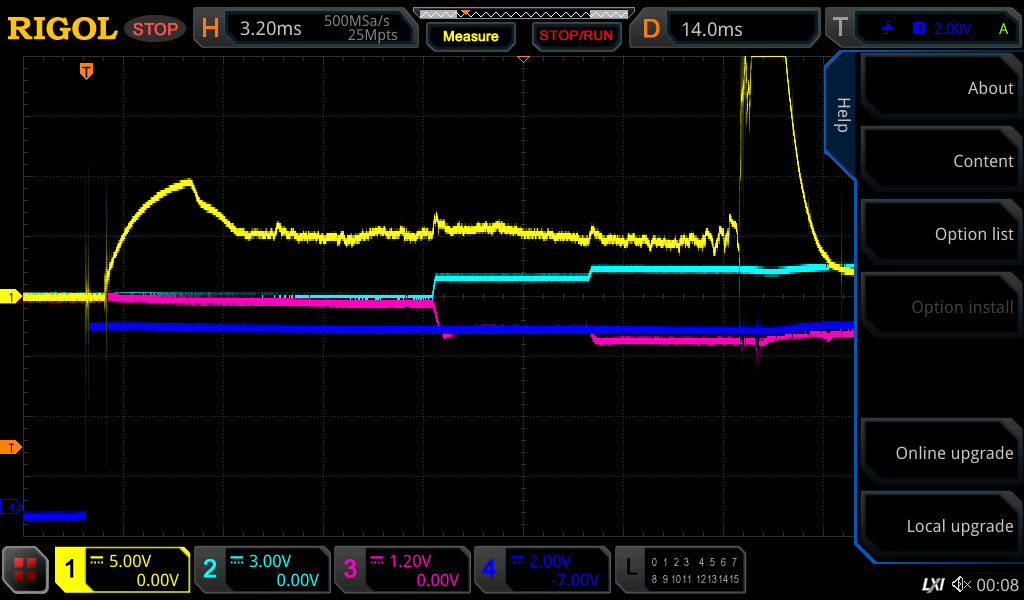The image size is (1024, 600).
Task: Collapse the Help side tab
Action: (841, 115)
